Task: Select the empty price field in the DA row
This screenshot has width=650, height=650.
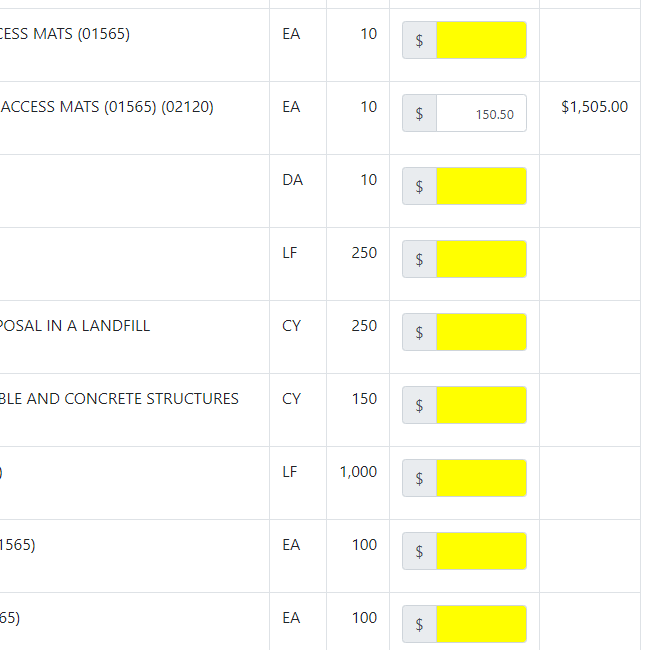Action: click(481, 186)
